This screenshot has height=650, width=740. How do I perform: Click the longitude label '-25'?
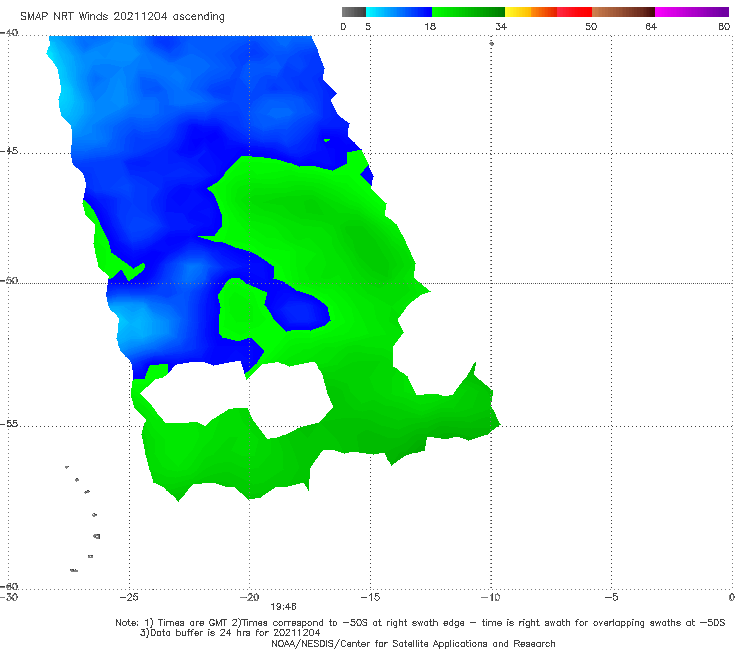pos(129,597)
